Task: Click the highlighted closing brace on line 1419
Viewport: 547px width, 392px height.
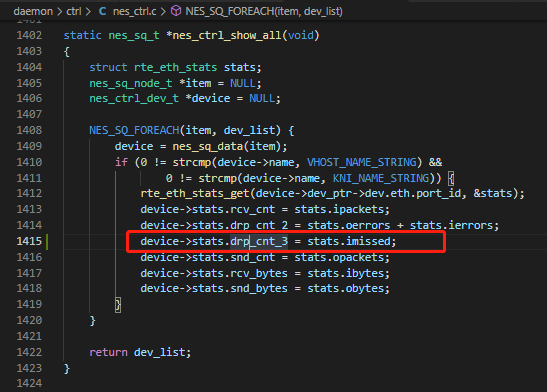Action: coord(118,305)
